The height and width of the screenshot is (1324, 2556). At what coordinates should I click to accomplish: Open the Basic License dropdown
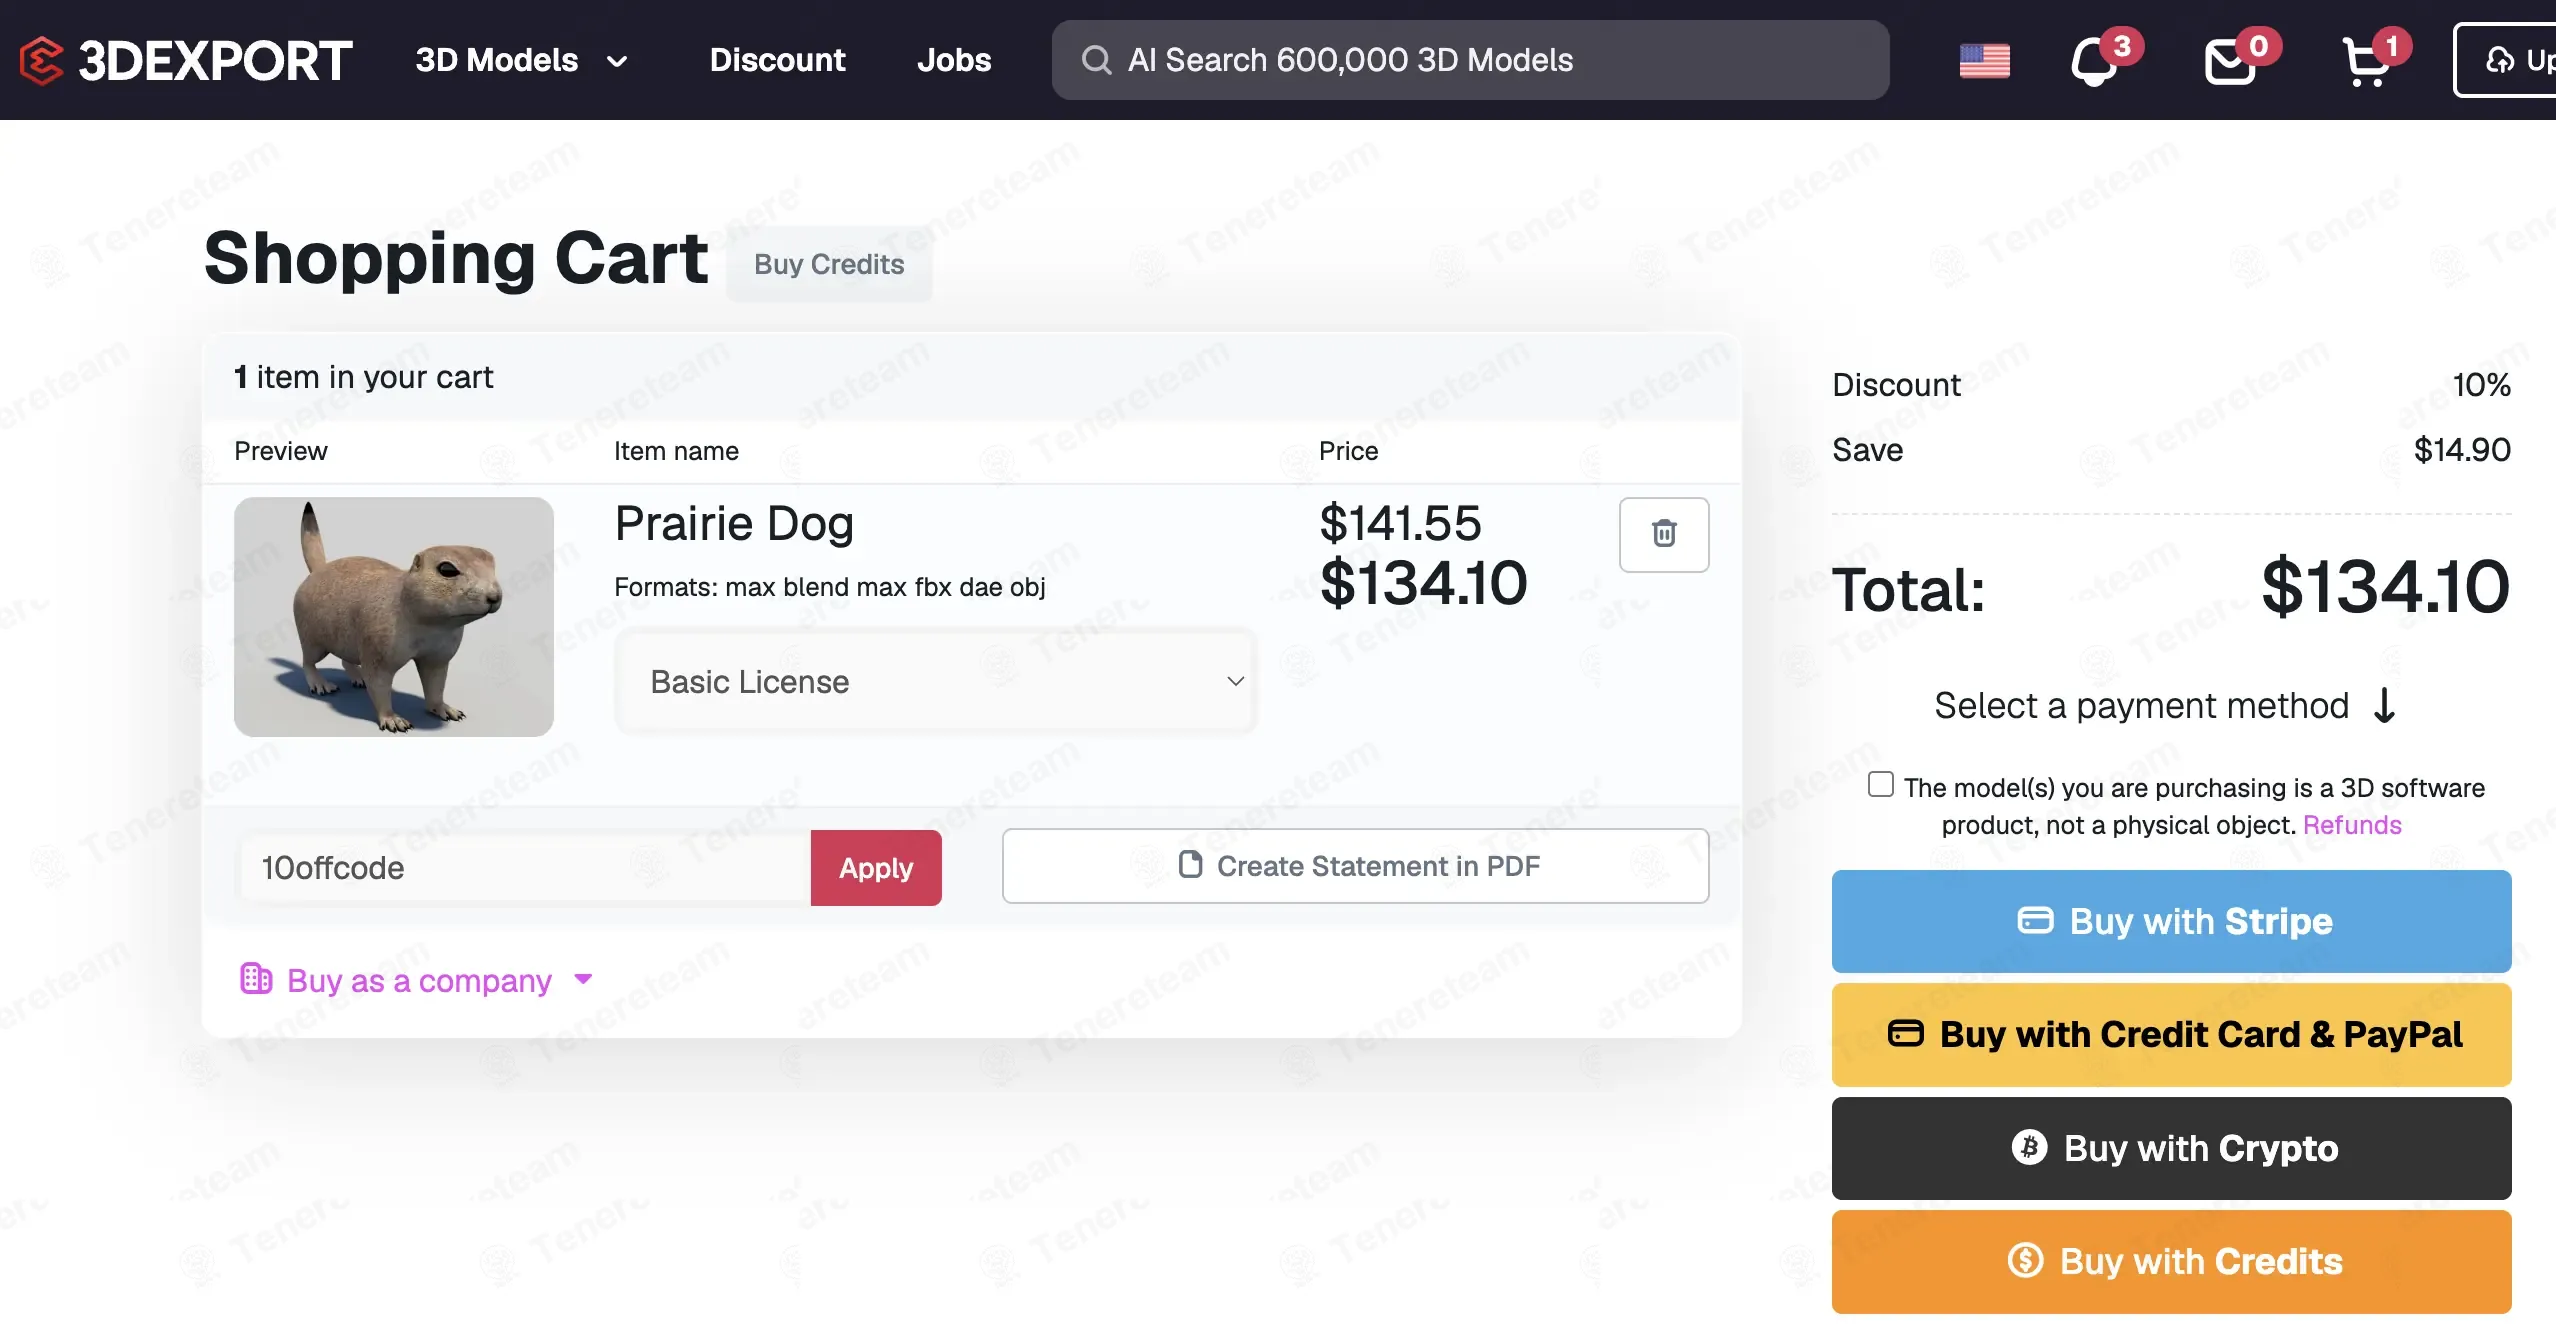click(936, 682)
